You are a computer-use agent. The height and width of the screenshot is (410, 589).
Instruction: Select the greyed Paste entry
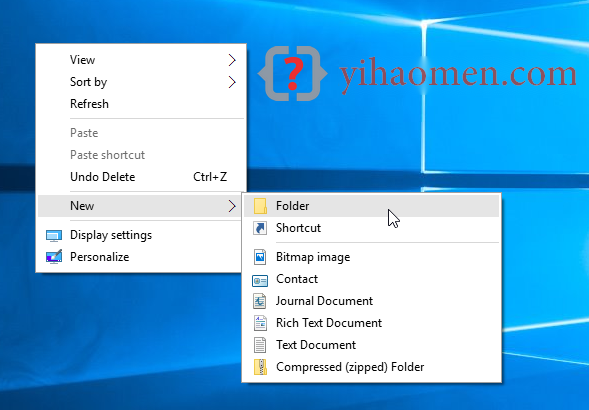pos(141,133)
